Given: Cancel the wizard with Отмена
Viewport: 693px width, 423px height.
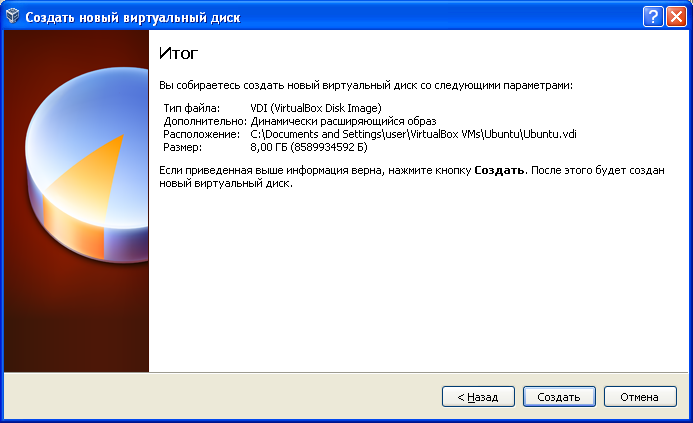Looking at the screenshot, I should click(640, 396).
